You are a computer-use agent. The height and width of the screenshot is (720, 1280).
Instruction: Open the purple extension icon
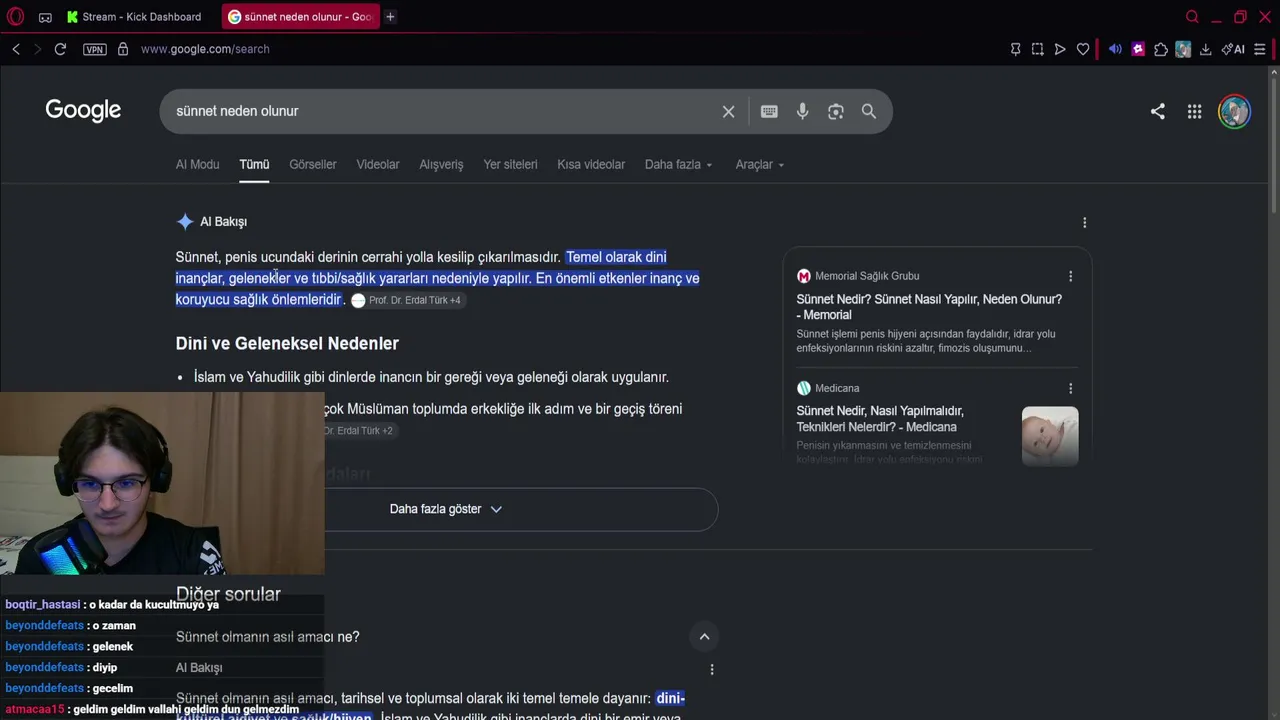(x=1138, y=49)
